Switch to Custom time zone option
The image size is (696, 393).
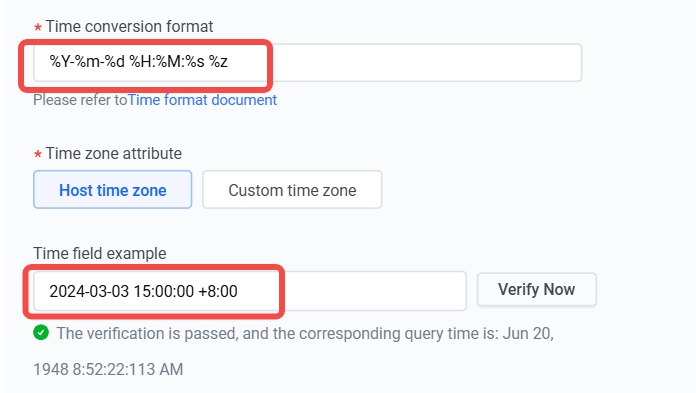[292, 190]
